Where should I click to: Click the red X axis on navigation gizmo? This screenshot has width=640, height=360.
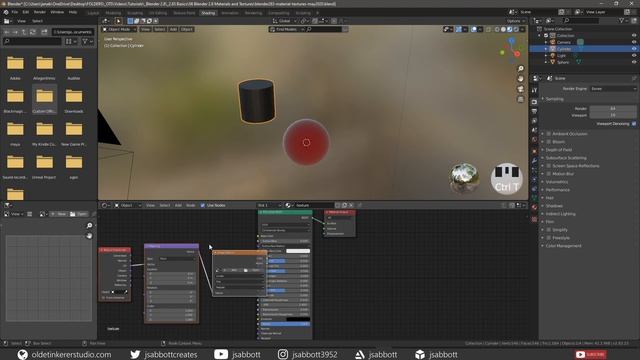click(517, 54)
